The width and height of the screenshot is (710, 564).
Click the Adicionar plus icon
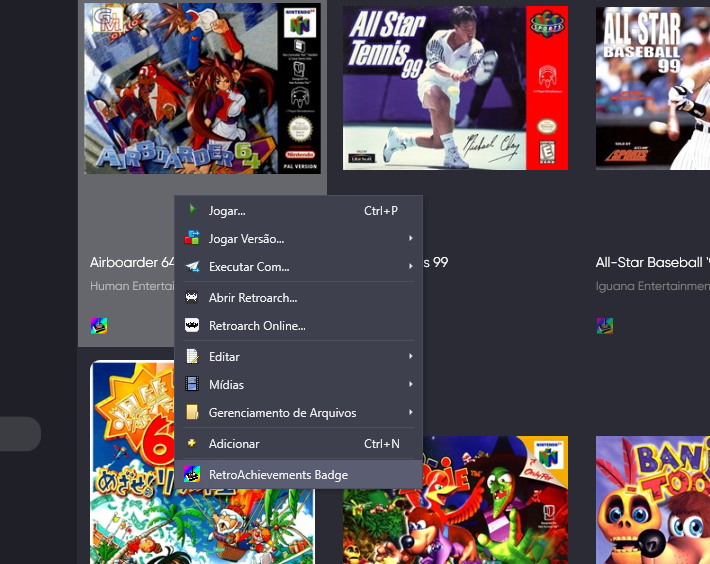[192, 443]
